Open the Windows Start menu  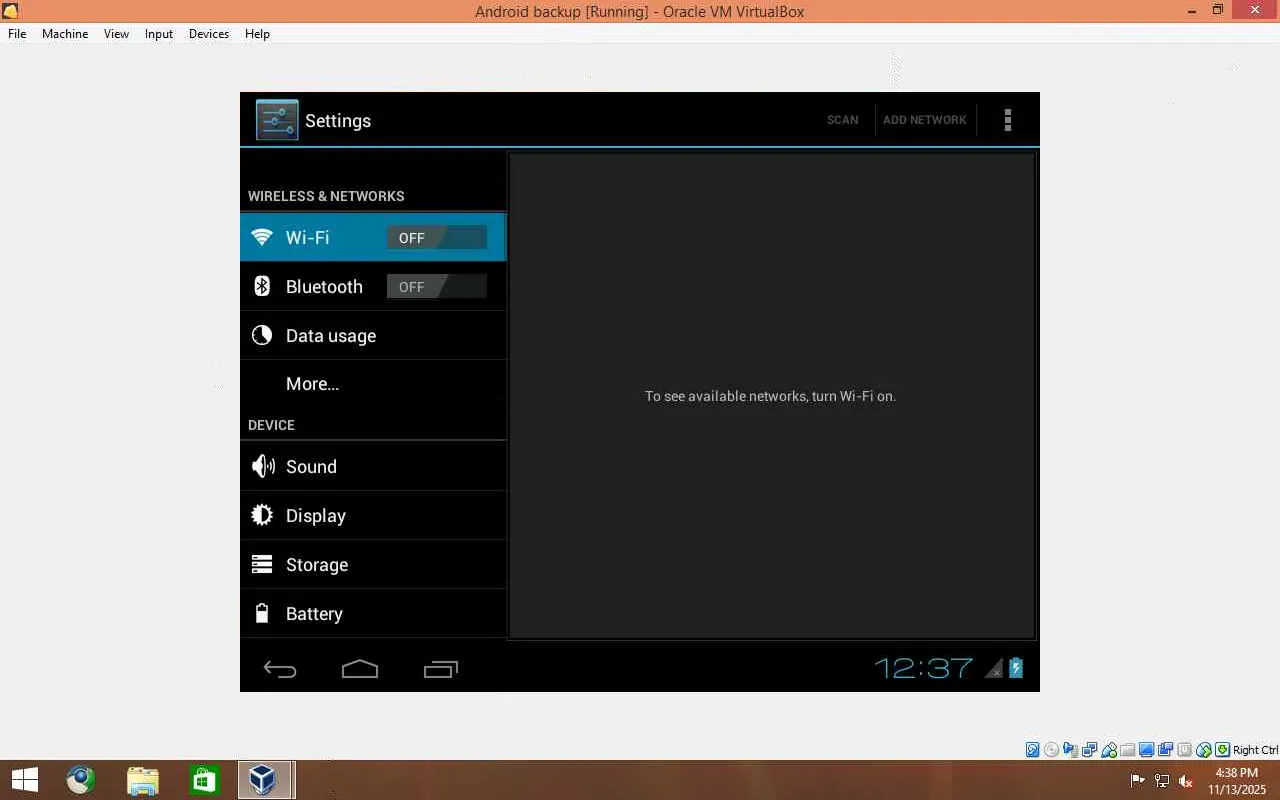pyautogui.click(x=24, y=780)
